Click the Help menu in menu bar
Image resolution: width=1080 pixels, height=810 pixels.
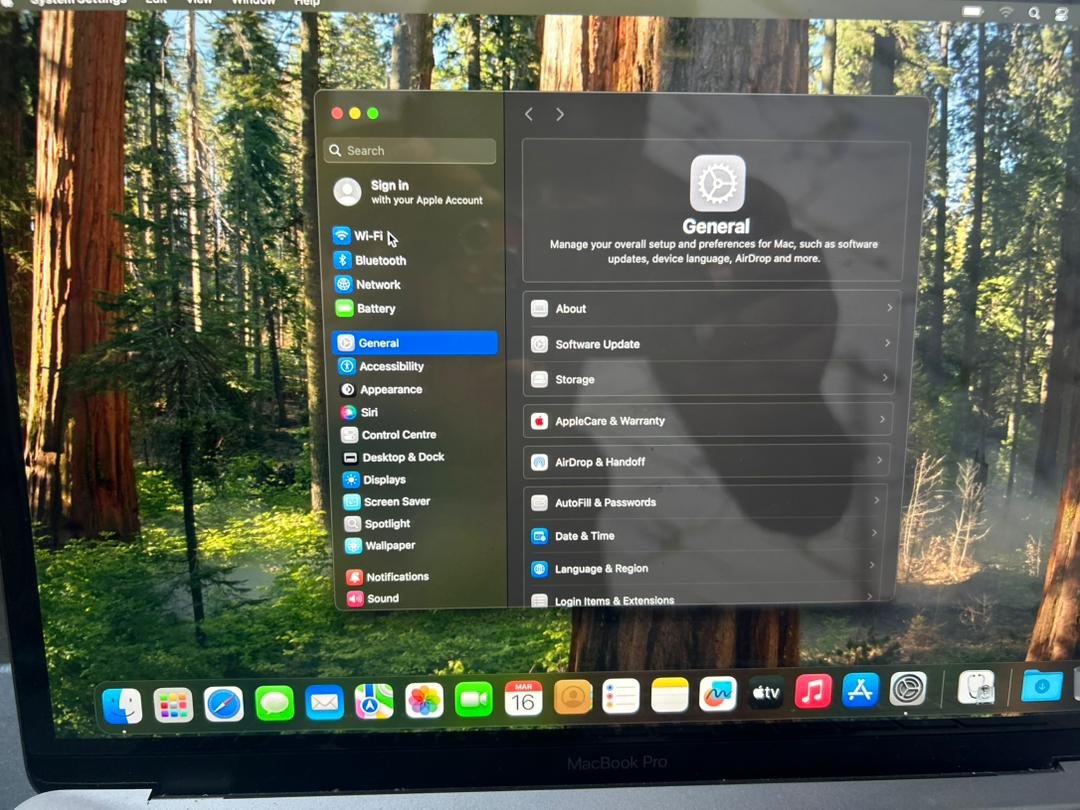pos(306,3)
